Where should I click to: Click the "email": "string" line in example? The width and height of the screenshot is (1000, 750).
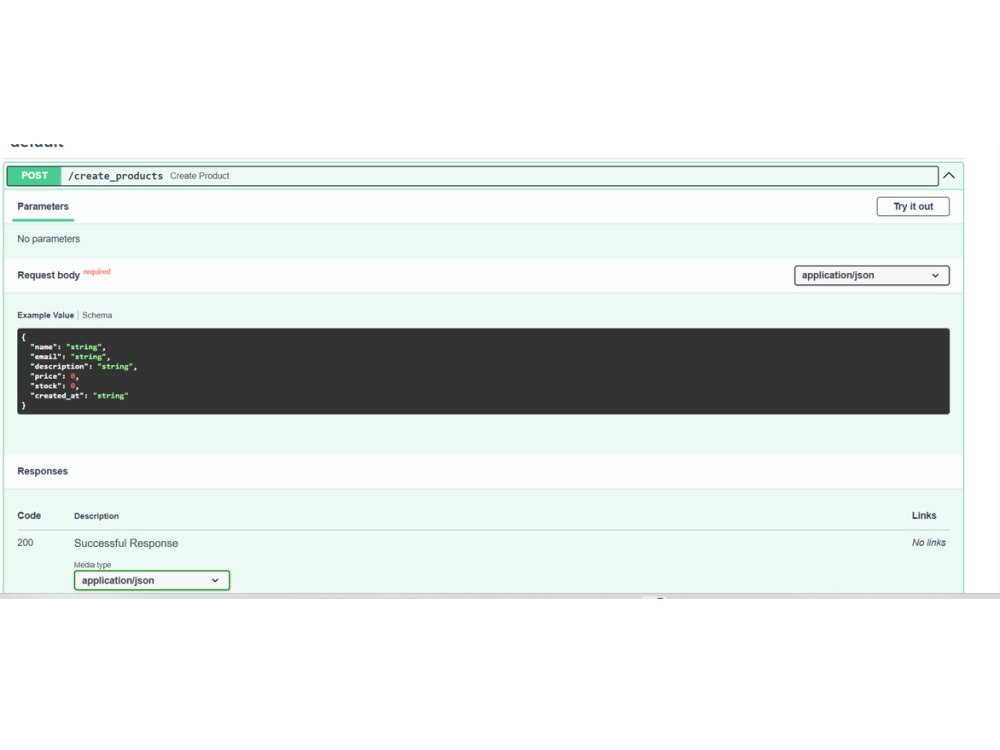click(70, 357)
